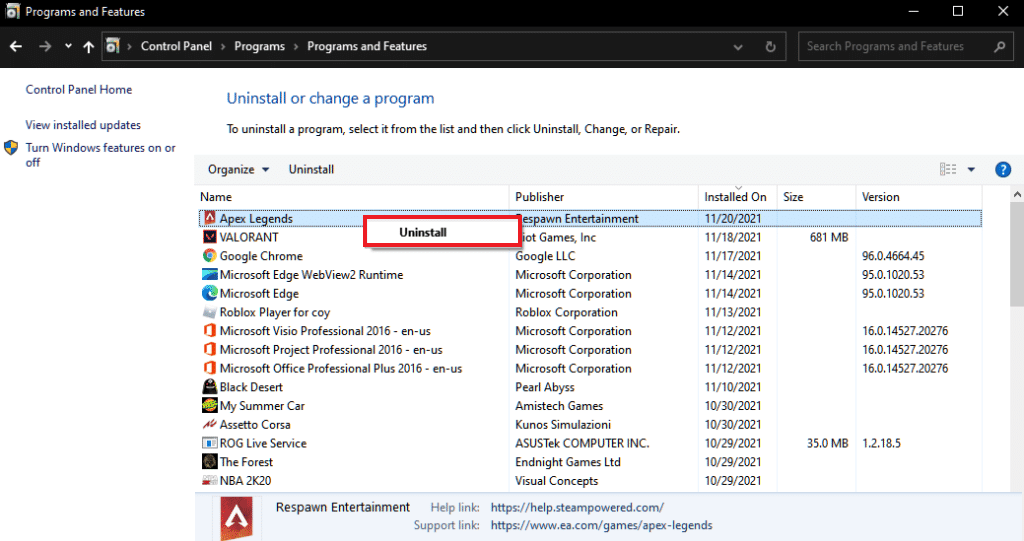Select the ROG Live Service icon
1024x541 pixels.
click(209, 443)
